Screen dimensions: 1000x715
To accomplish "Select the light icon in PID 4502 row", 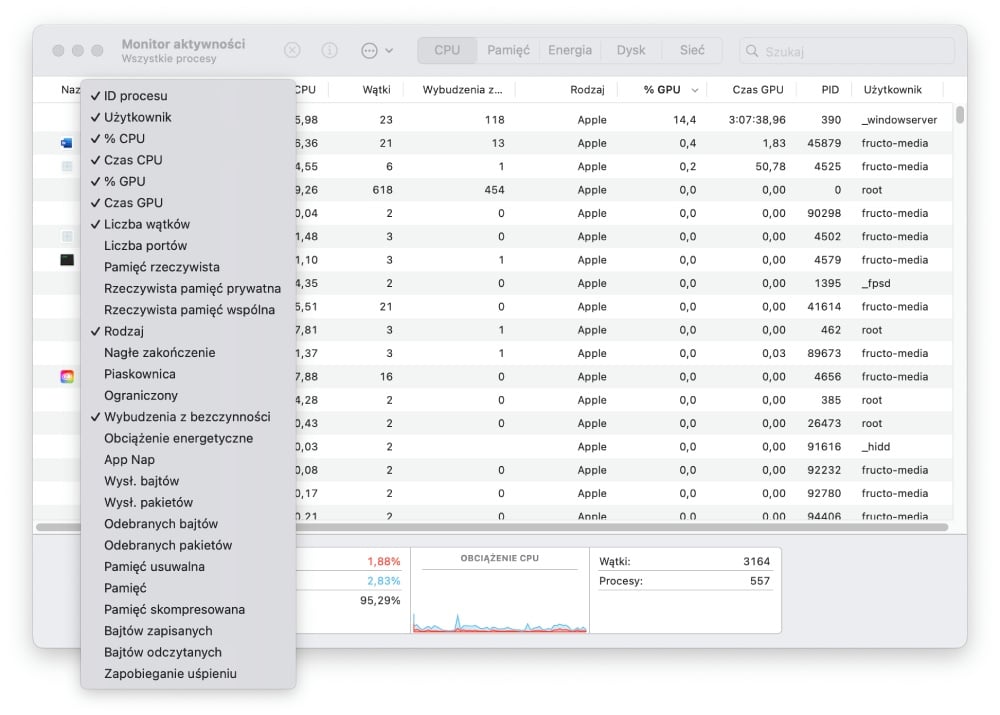I will pos(67,237).
